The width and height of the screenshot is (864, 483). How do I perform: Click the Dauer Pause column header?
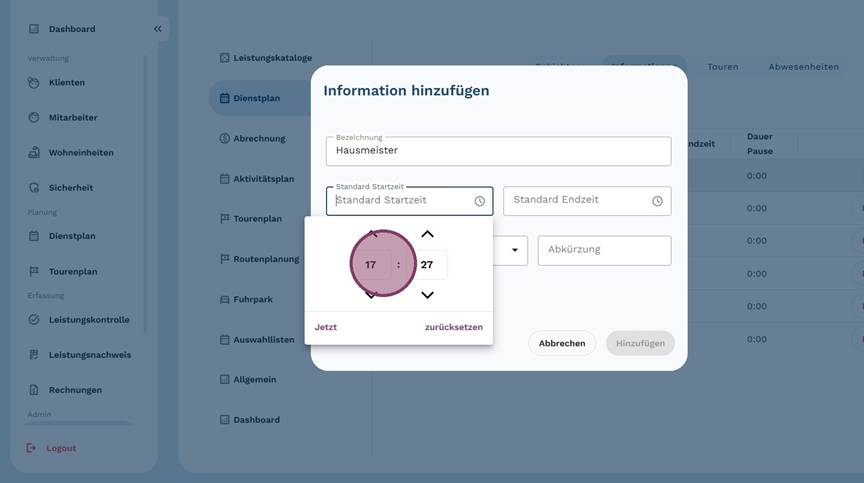(x=760, y=144)
